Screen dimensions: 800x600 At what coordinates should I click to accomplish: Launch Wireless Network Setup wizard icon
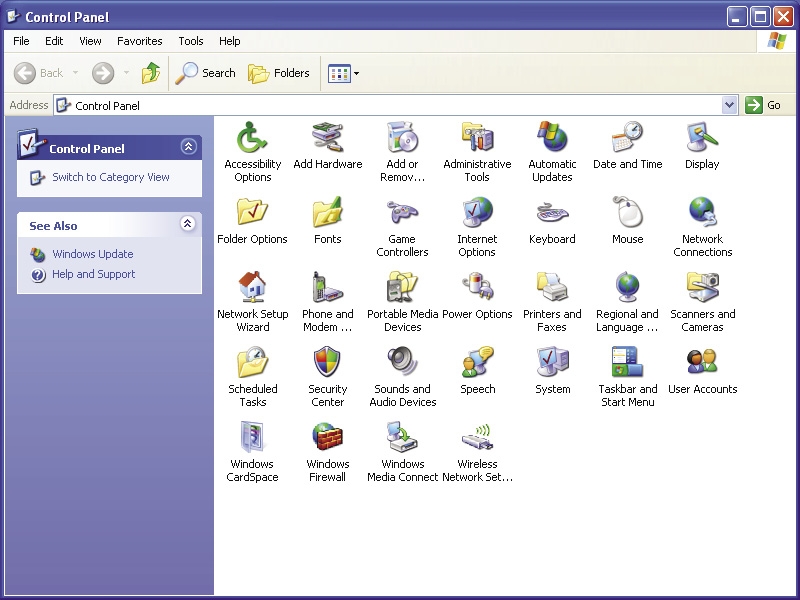pos(477,438)
